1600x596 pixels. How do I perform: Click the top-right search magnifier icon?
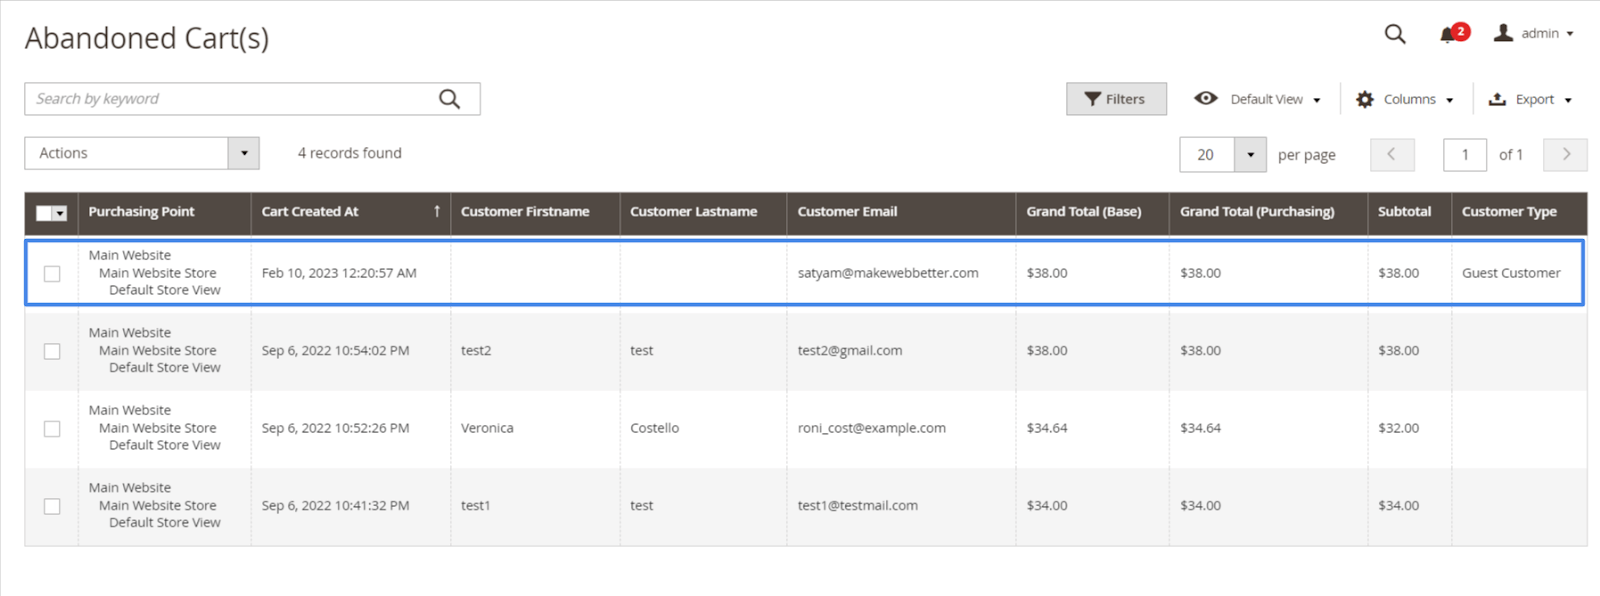pos(1394,34)
